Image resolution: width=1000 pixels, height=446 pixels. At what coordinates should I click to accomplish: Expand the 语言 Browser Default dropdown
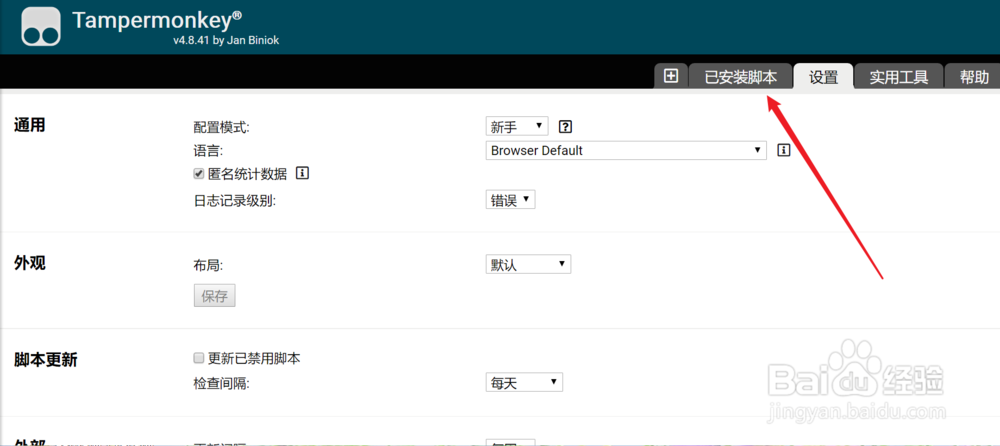pos(626,151)
